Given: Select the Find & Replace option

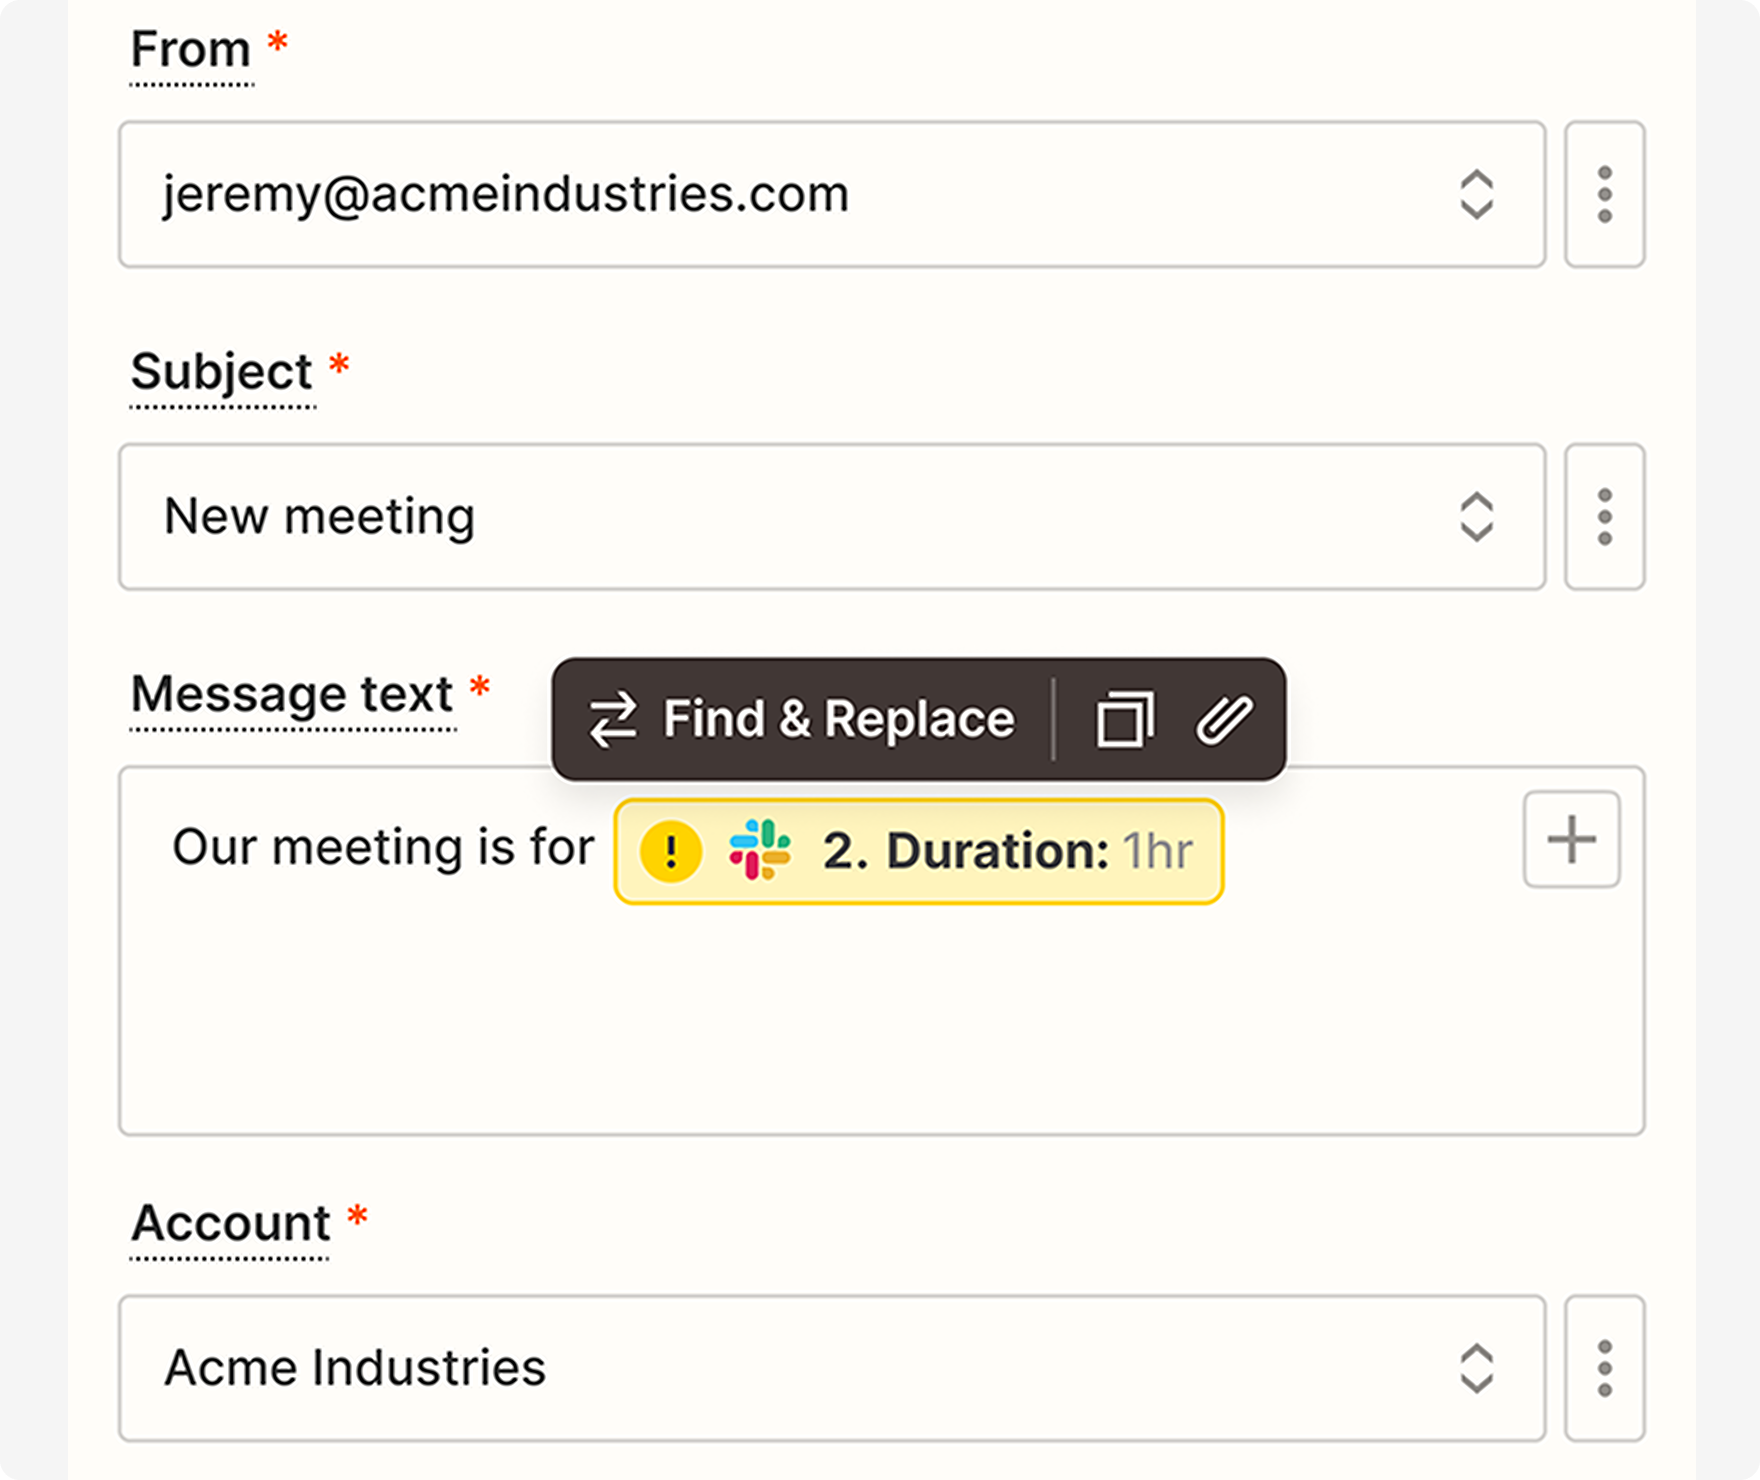Looking at the screenshot, I should tap(838, 719).
